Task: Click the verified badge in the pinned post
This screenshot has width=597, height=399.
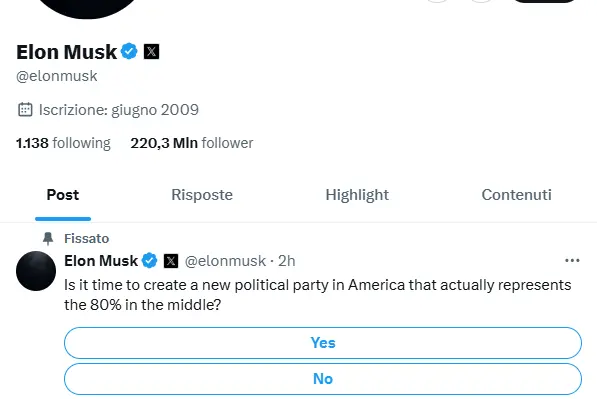Action: pos(149,261)
